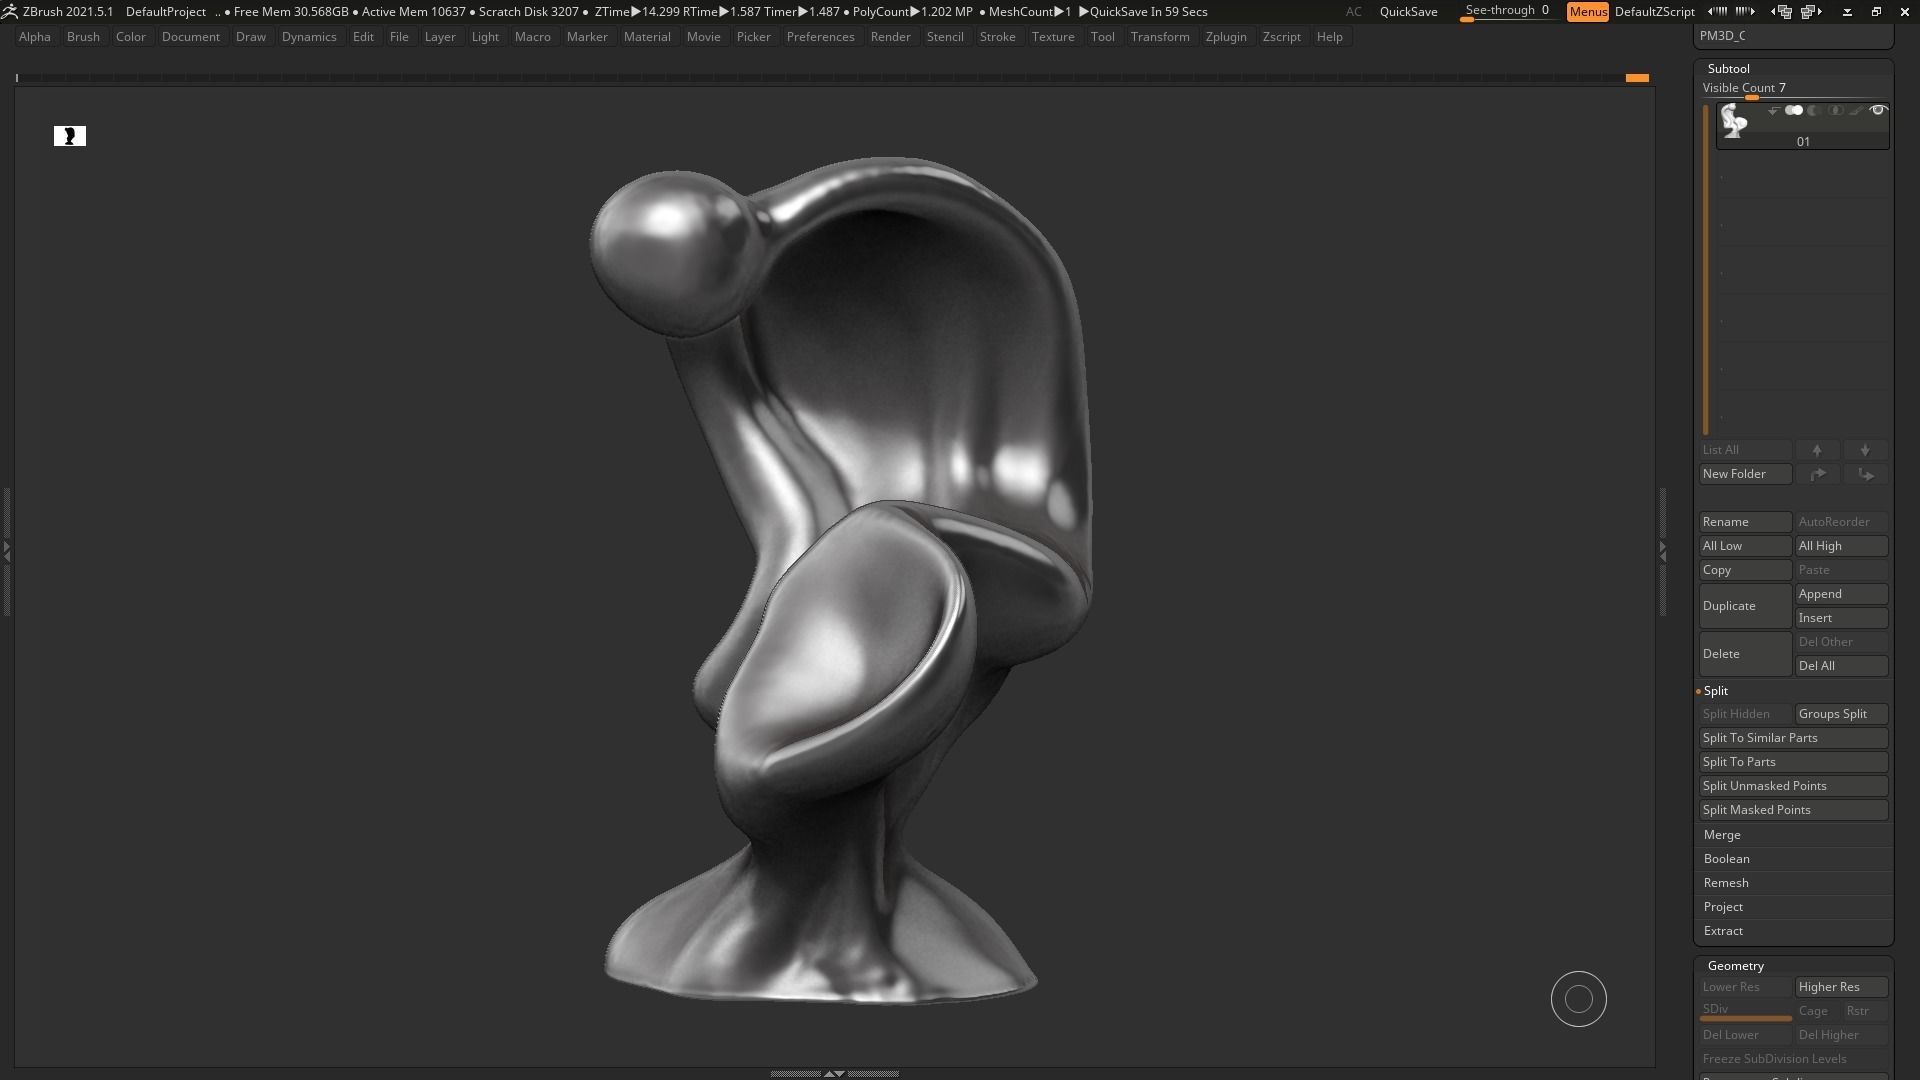Click the bent arrow move-to-bottom icon
The height and width of the screenshot is (1080, 1920).
point(1865,474)
